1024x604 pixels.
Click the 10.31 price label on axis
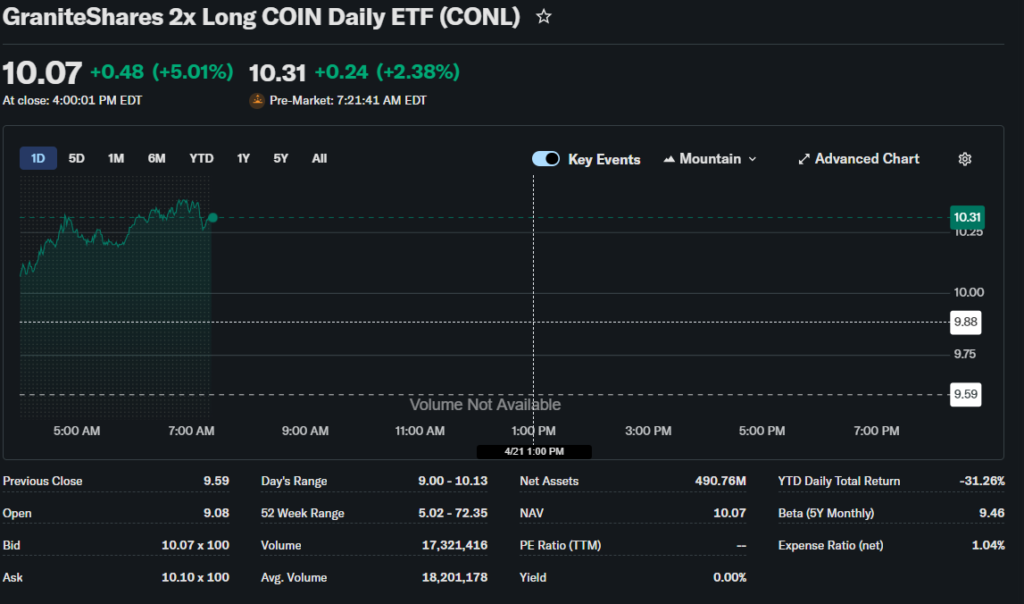(x=967, y=217)
